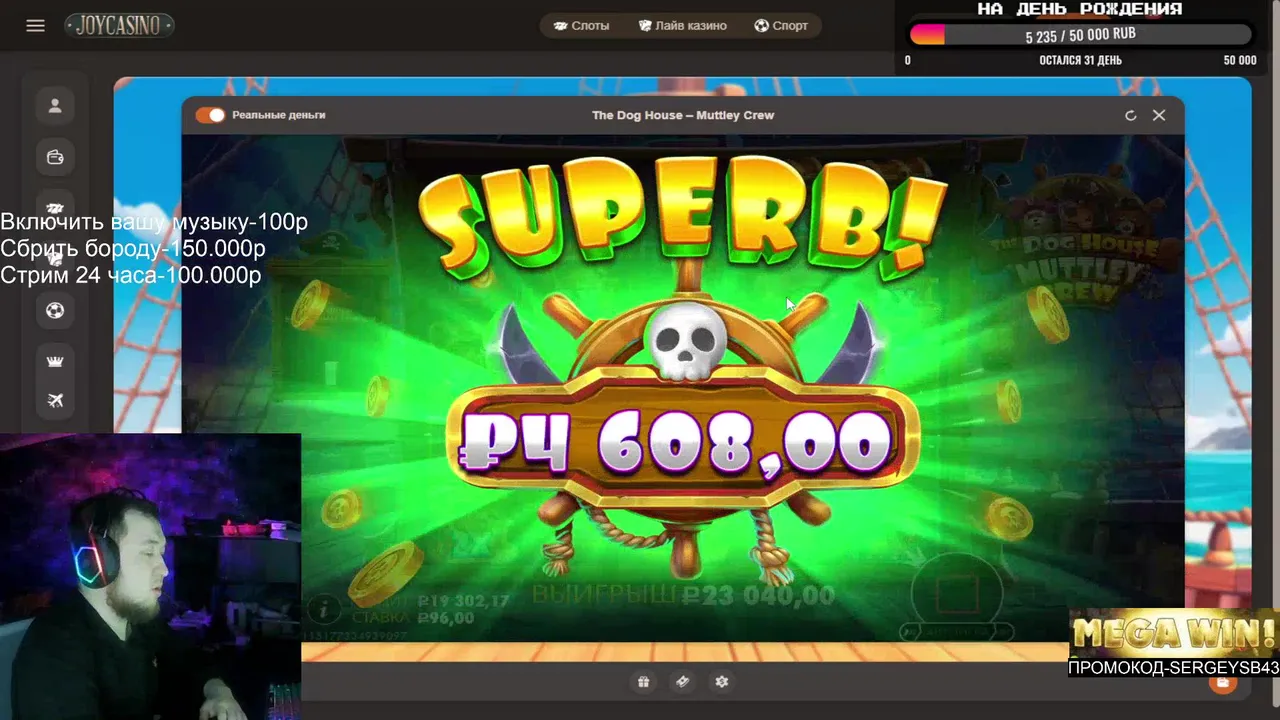Open the ticket icon below the game

[682, 682]
